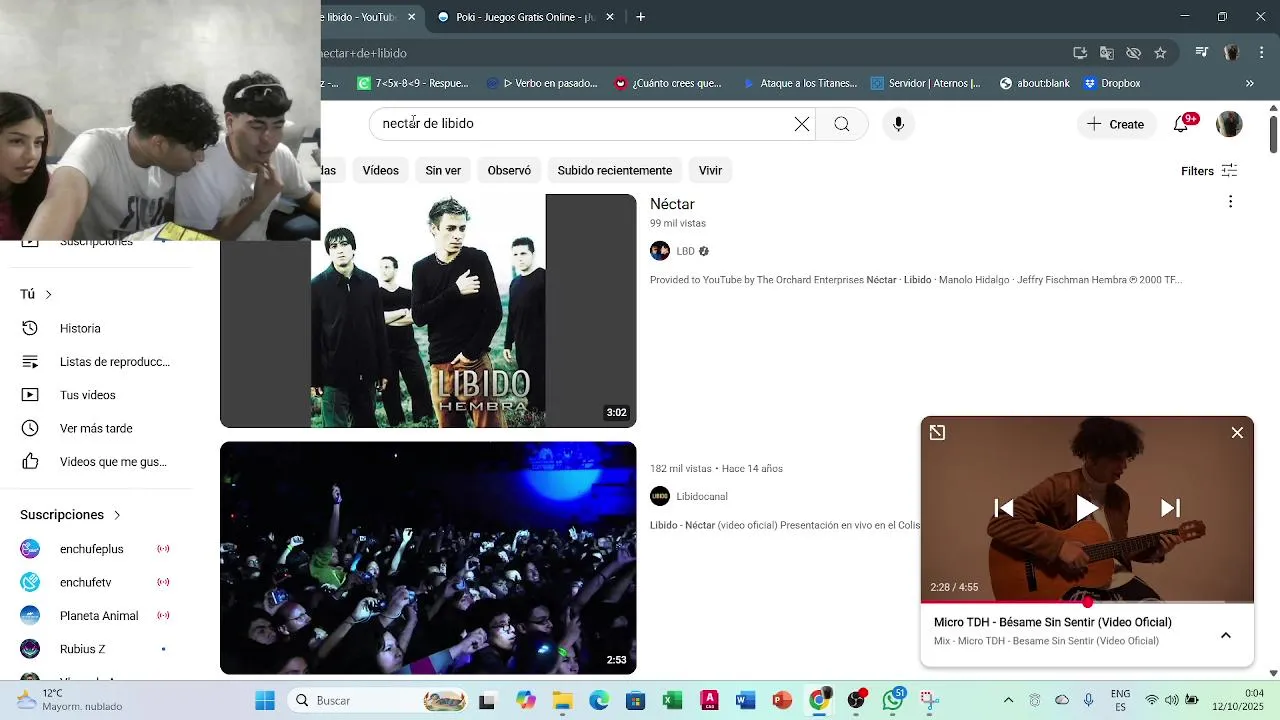Viewport: 1280px width, 720px height.
Task: Open the YouTube account avatar menu
Action: pyautogui.click(x=1229, y=124)
